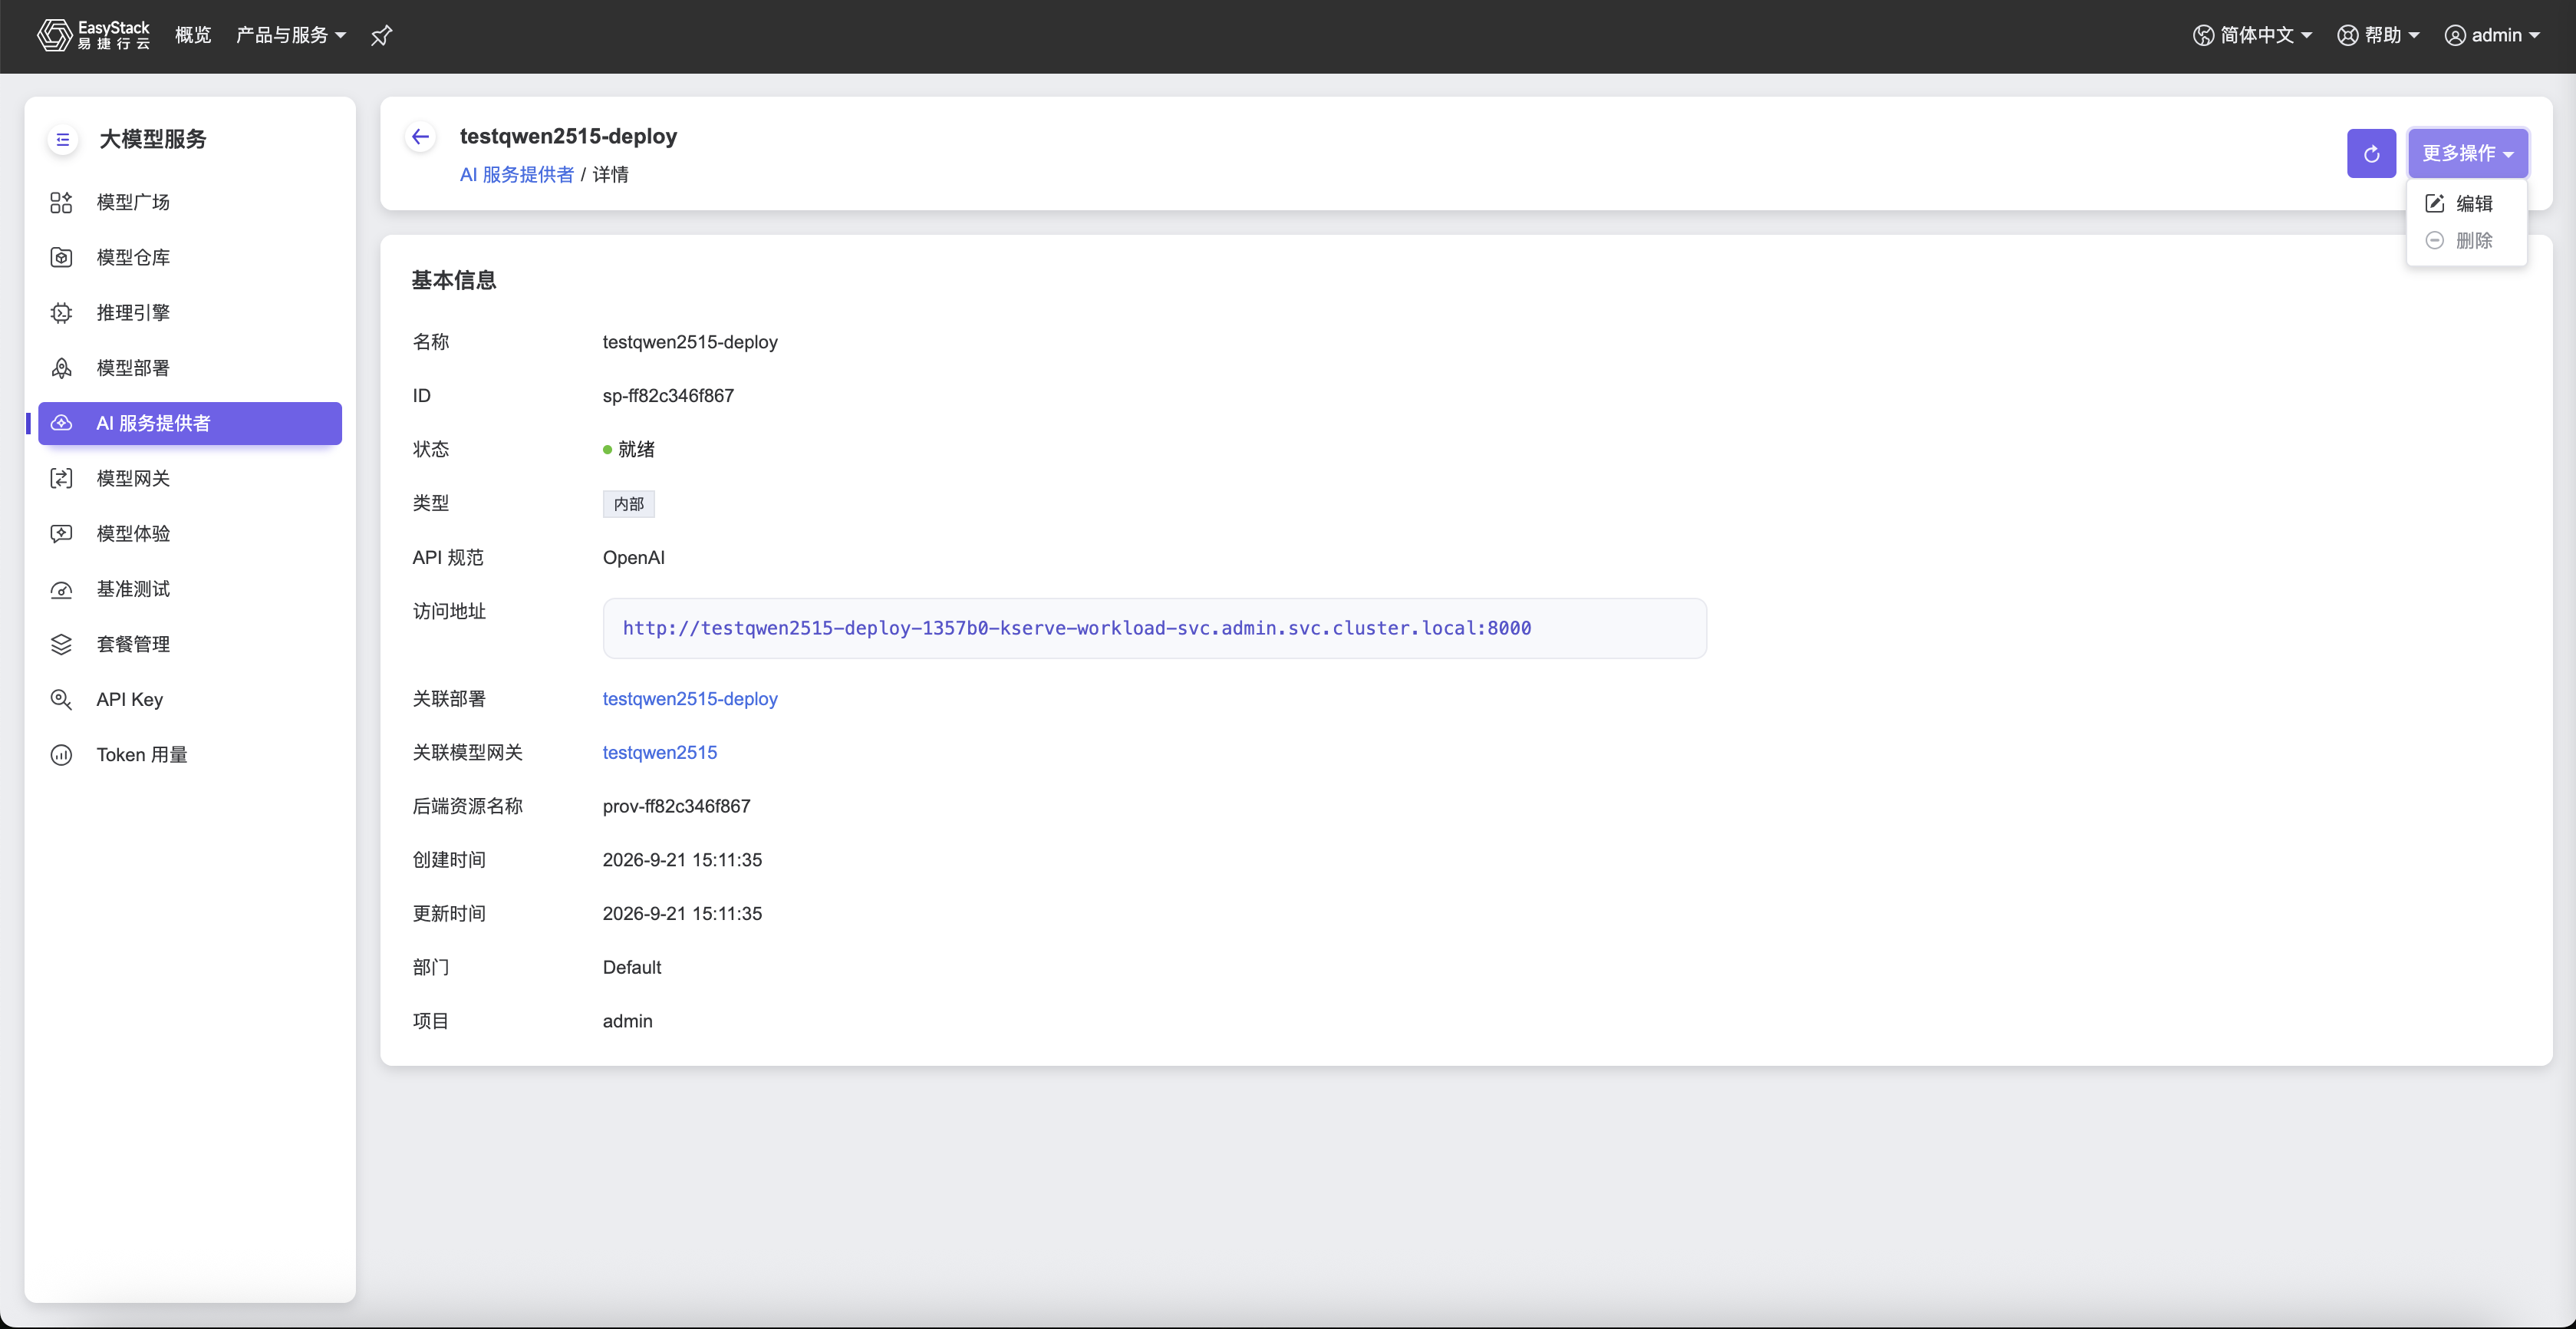Open 模型网关 in the sidebar
The image size is (2576, 1329).
(x=190, y=478)
